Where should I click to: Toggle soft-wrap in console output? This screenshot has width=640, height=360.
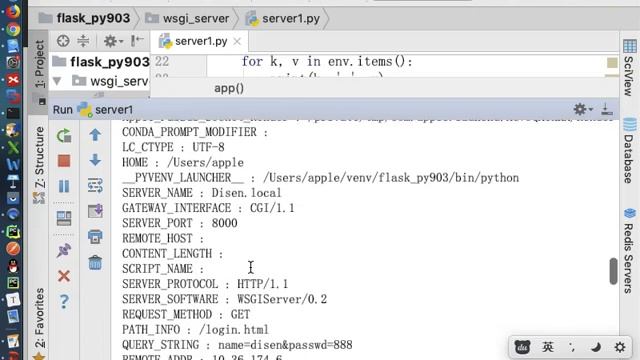click(x=95, y=185)
